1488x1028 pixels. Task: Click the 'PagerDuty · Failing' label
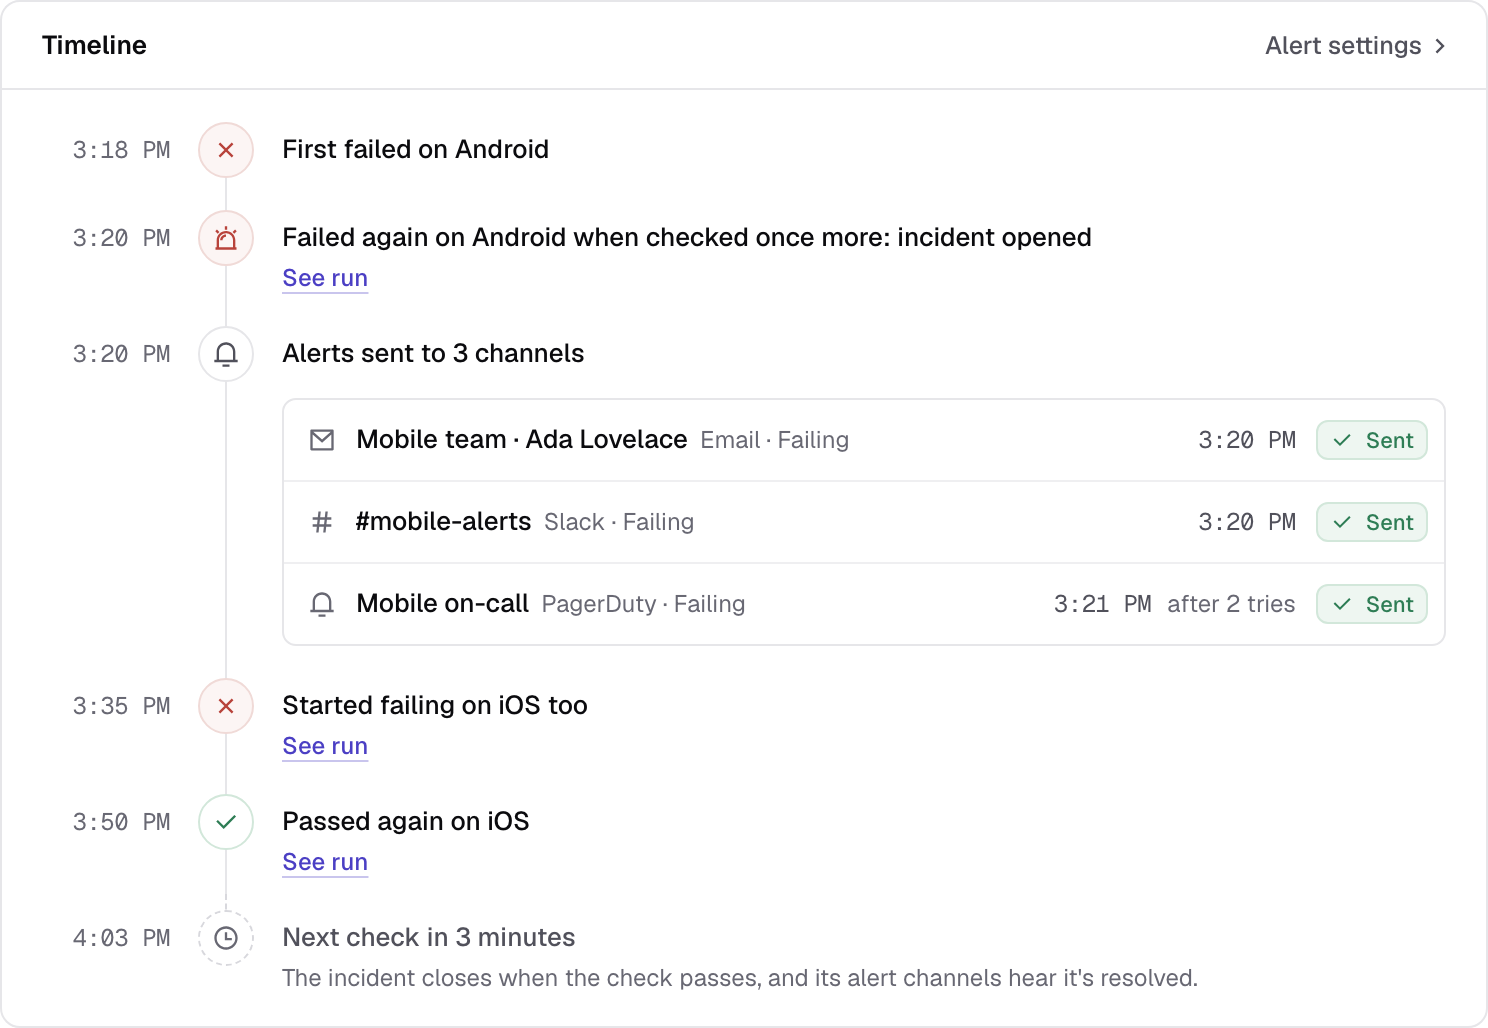[644, 604]
